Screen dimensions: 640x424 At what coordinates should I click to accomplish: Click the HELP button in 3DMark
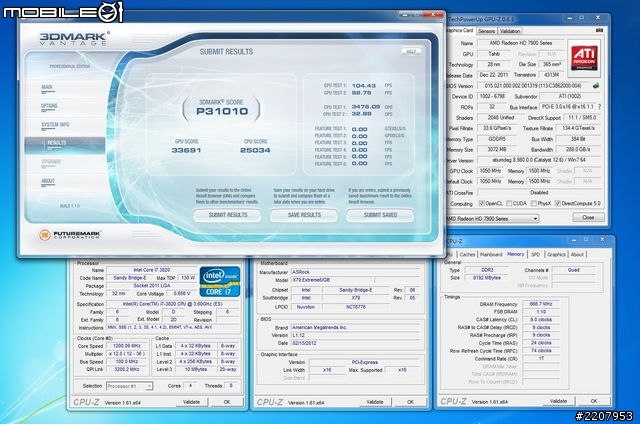tap(411, 52)
